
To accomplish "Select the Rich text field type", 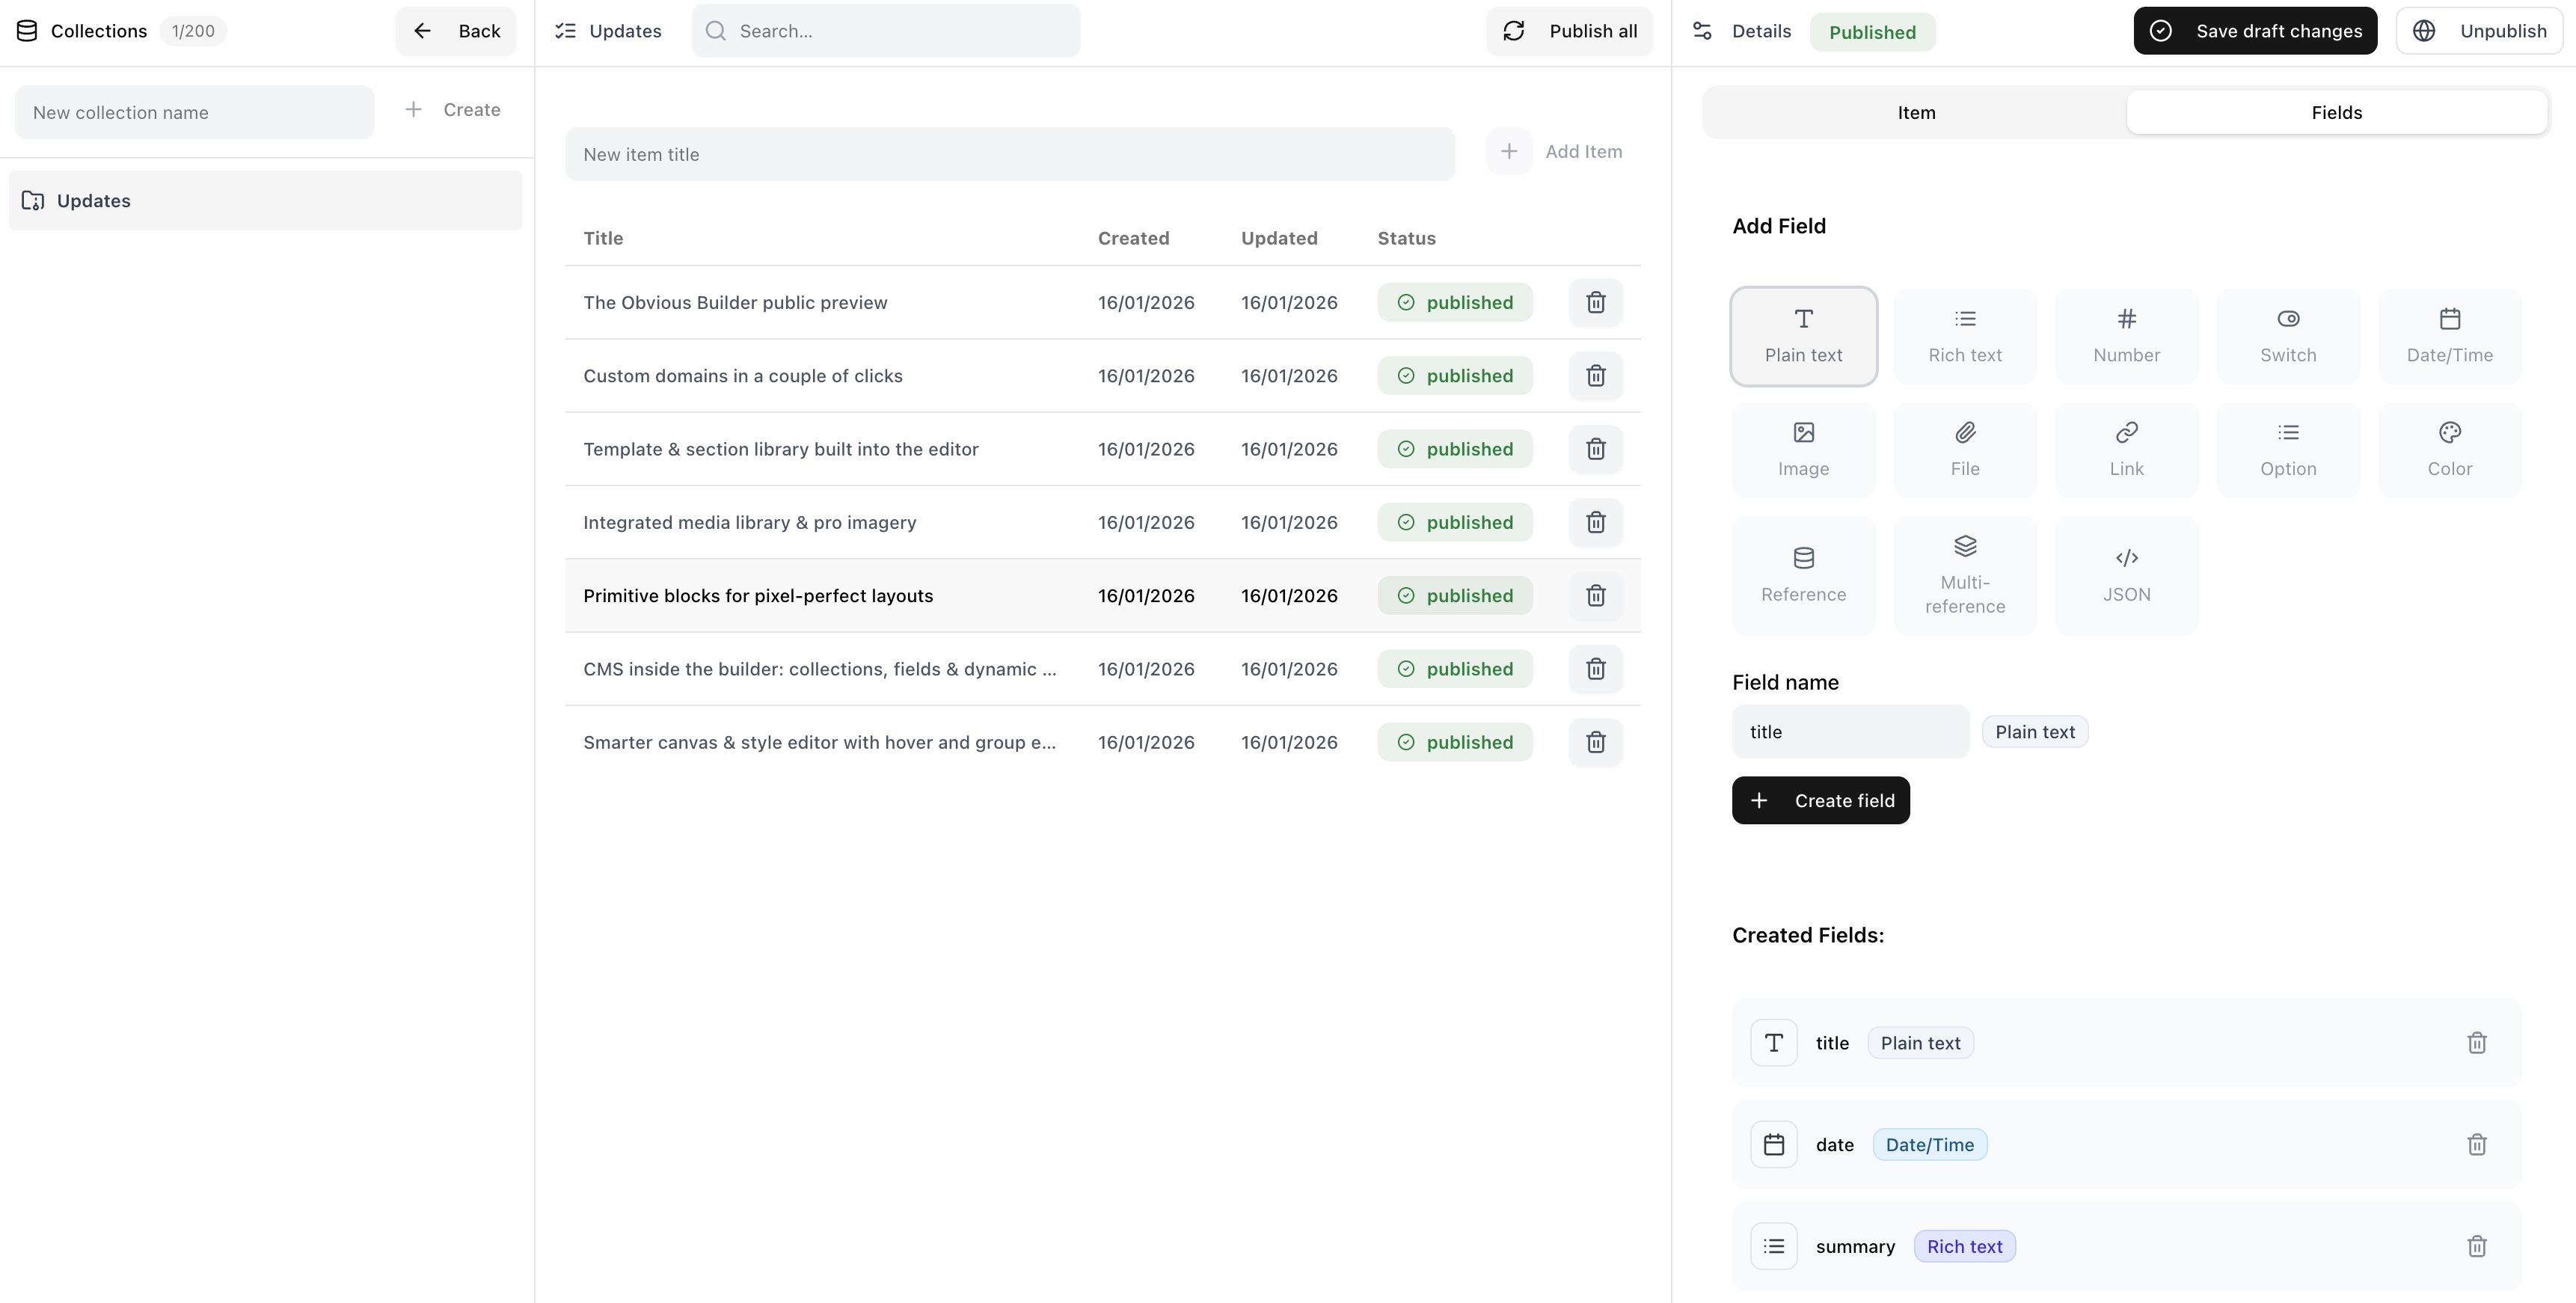I will pyautogui.click(x=1964, y=336).
